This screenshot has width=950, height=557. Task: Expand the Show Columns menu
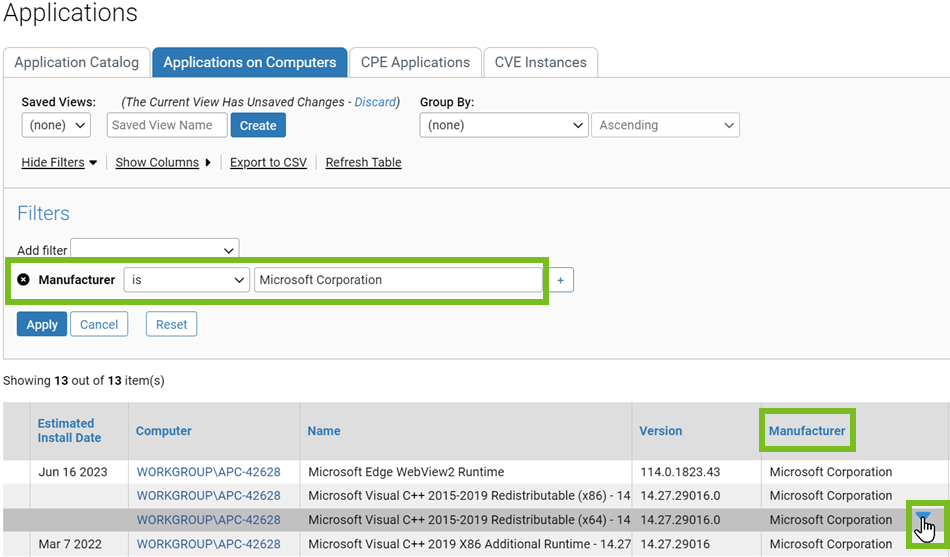(162, 162)
